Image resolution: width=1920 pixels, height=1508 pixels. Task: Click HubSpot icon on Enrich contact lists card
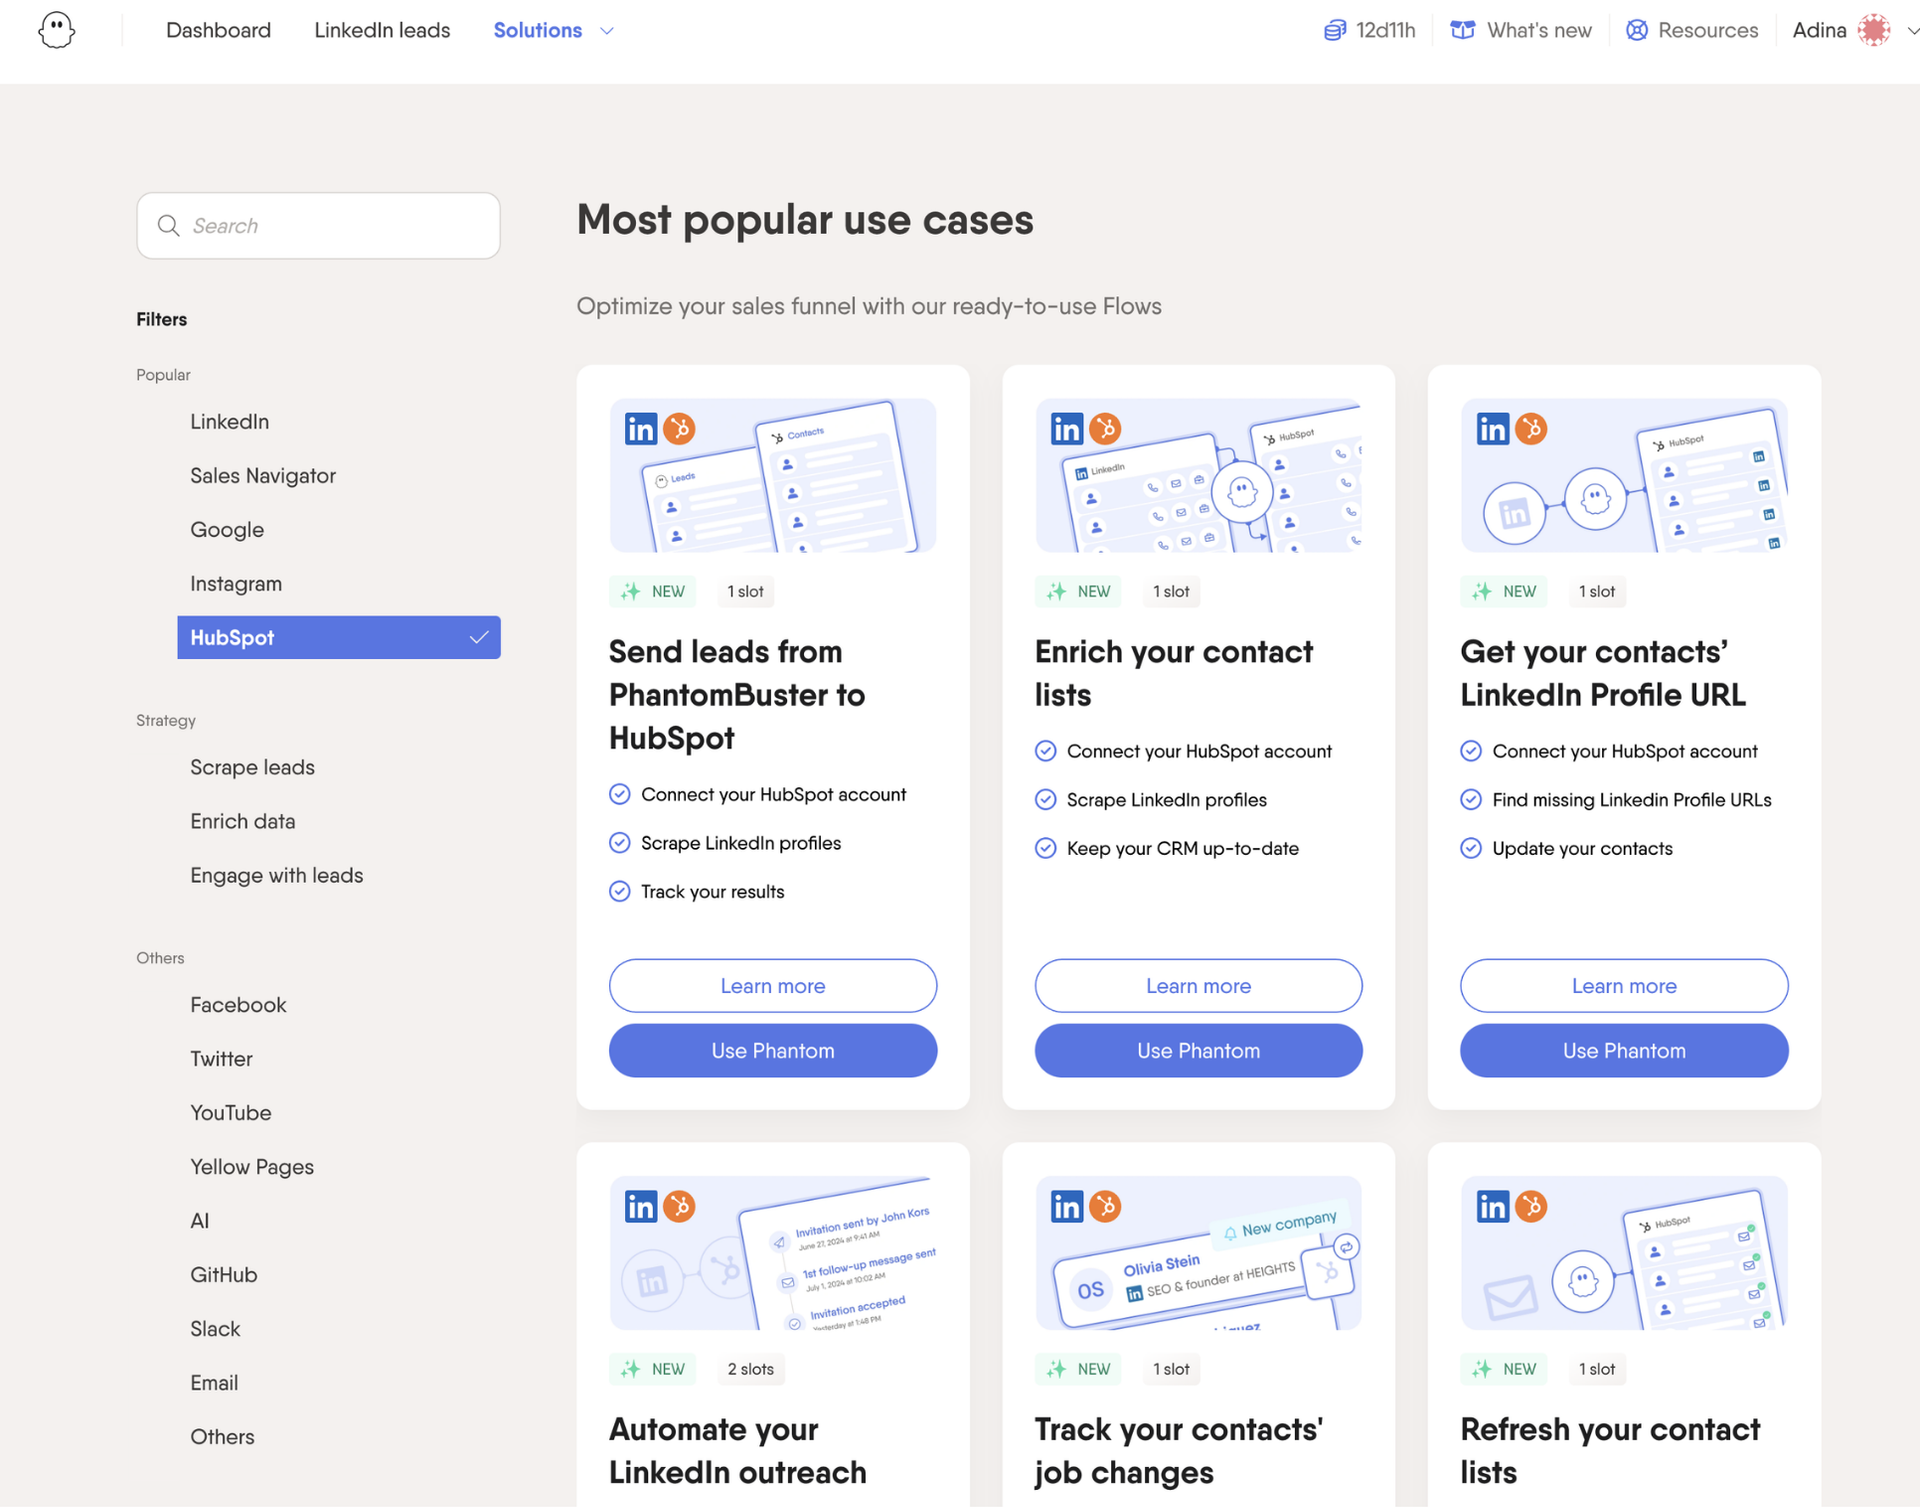click(1105, 429)
